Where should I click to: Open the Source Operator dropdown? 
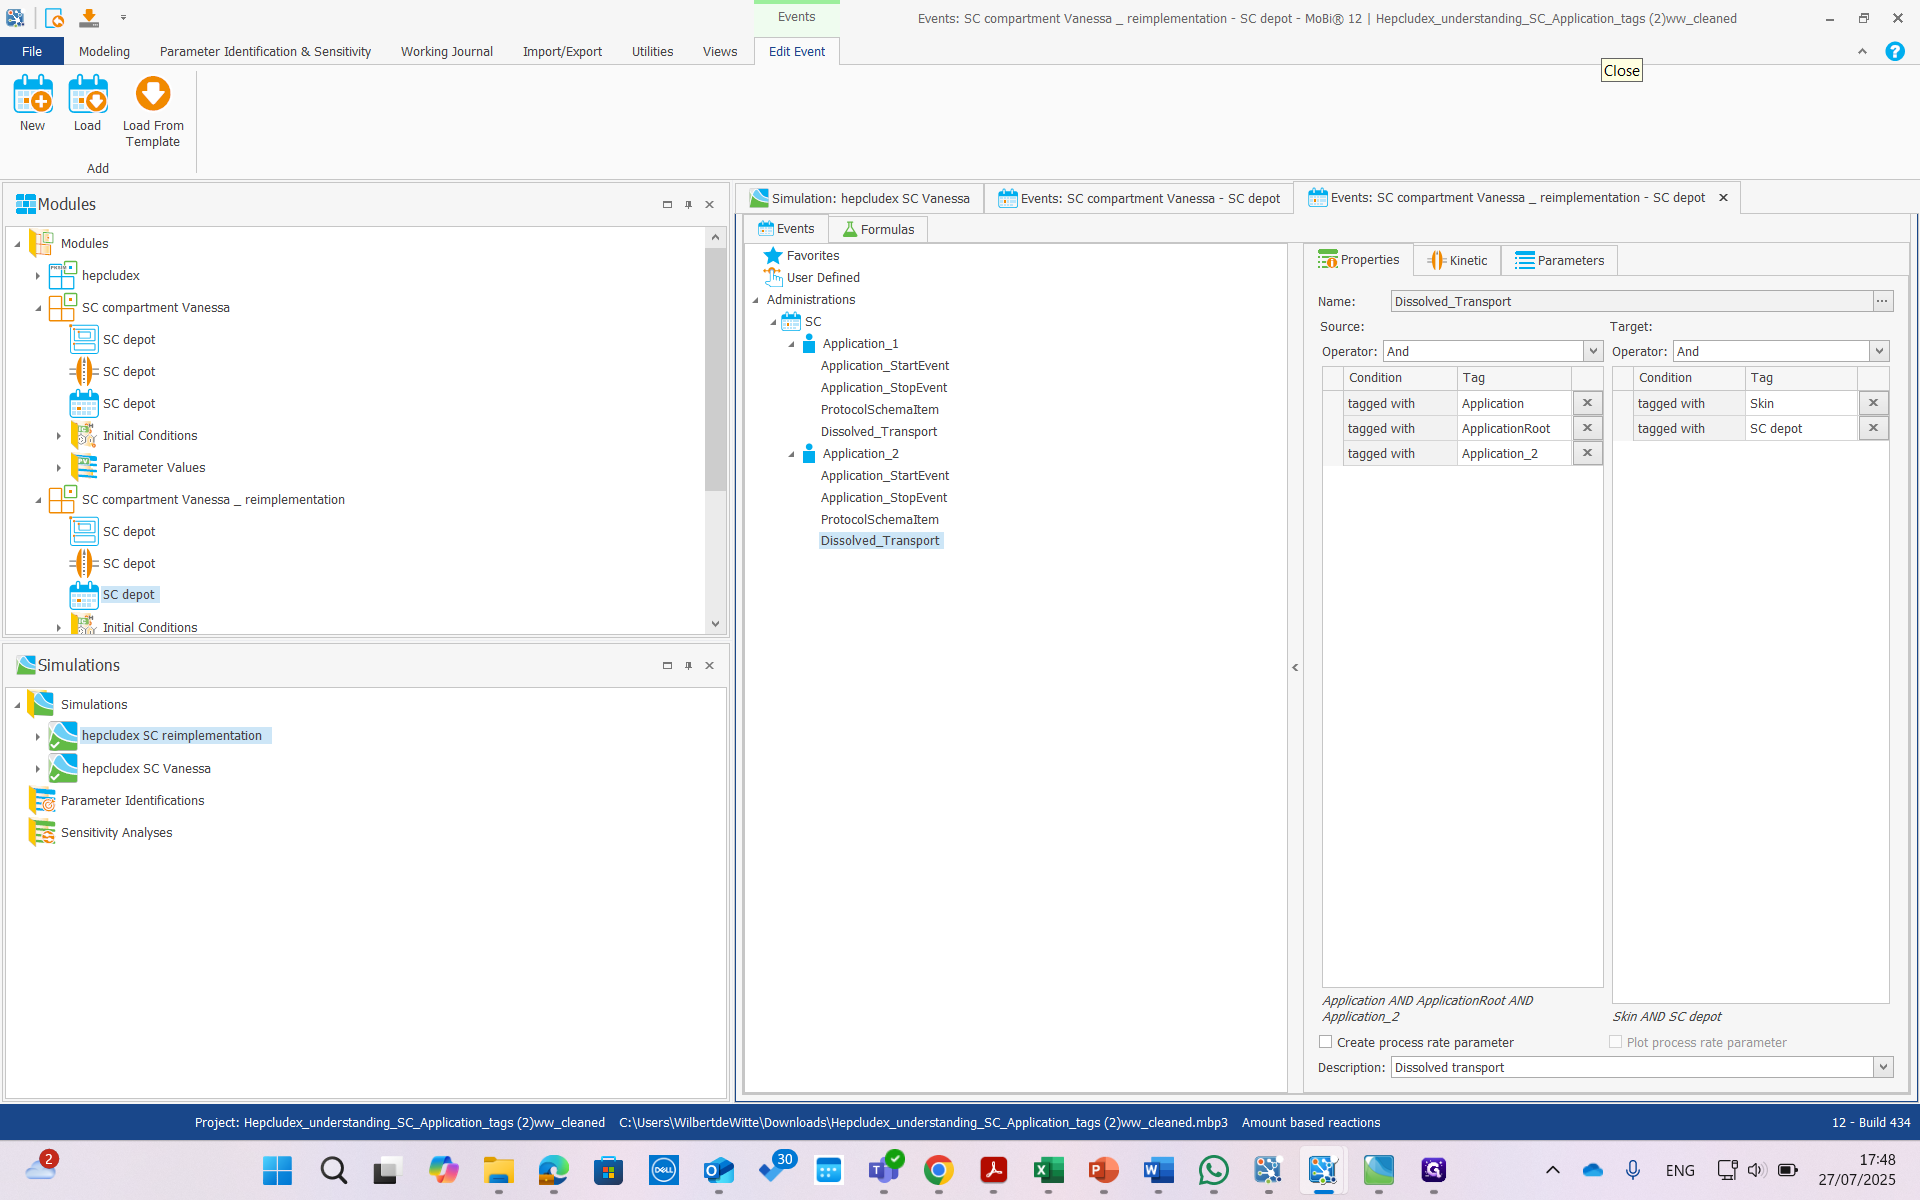click(1592, 351)
